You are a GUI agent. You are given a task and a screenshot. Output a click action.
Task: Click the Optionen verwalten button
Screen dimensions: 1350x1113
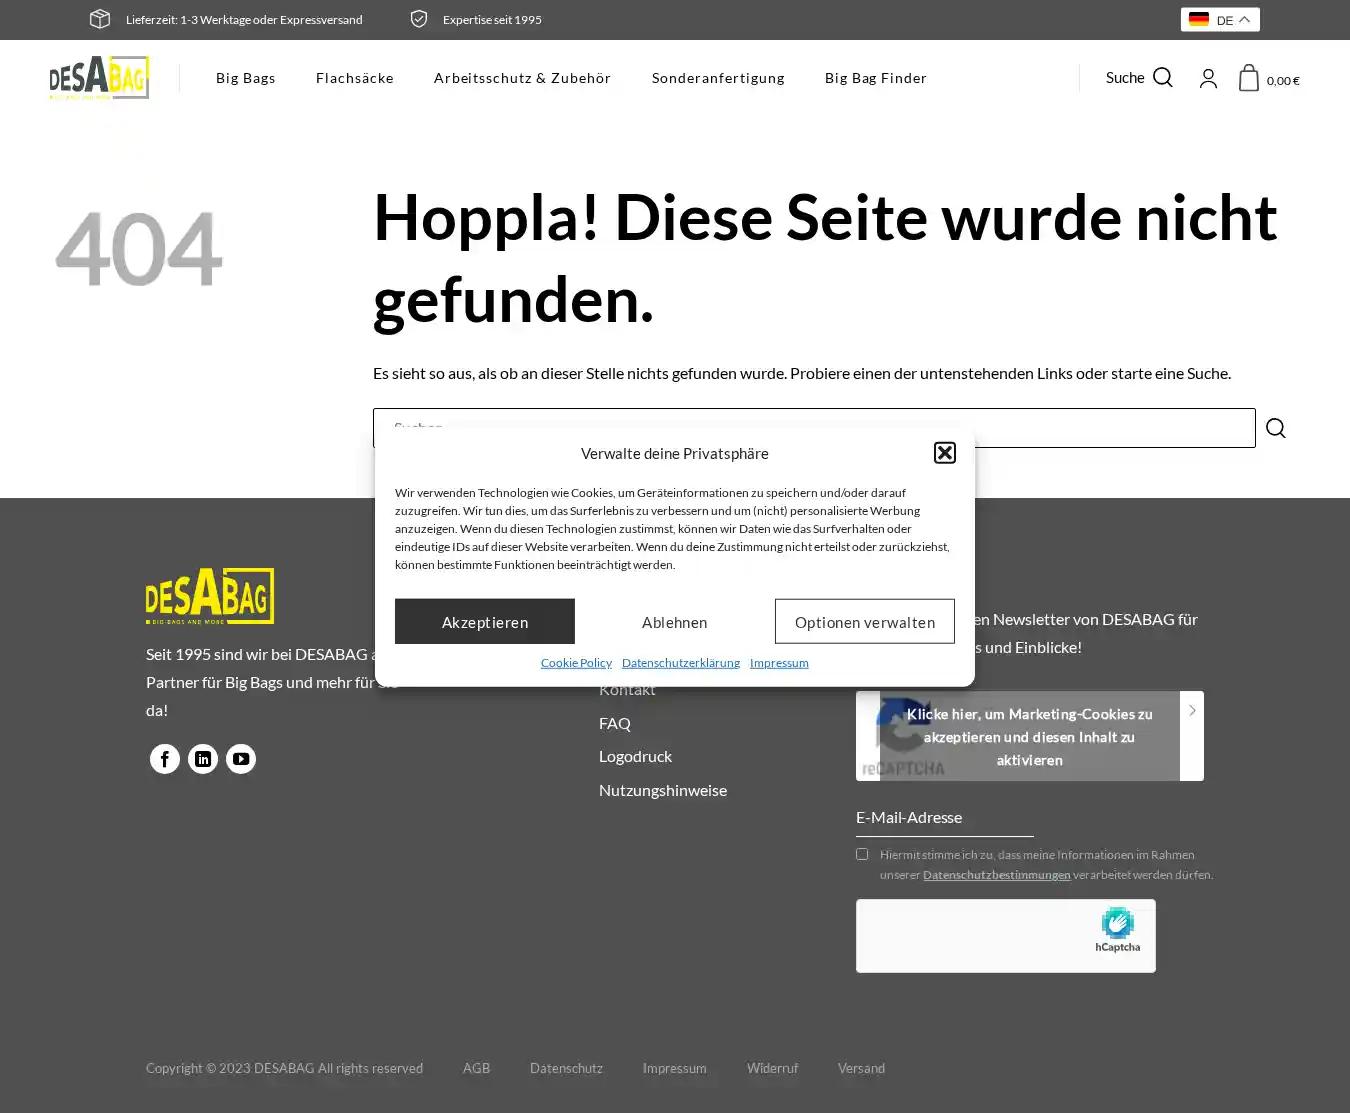click(865, 622)
